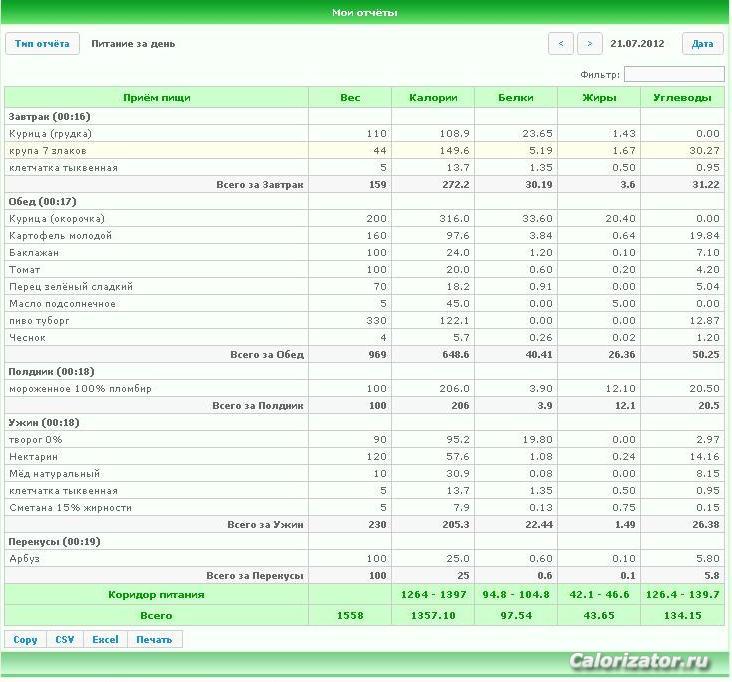Click the Коридор питания row label
Image resolution: width=732 pixels, height=682 pixels.
(156, 595)
